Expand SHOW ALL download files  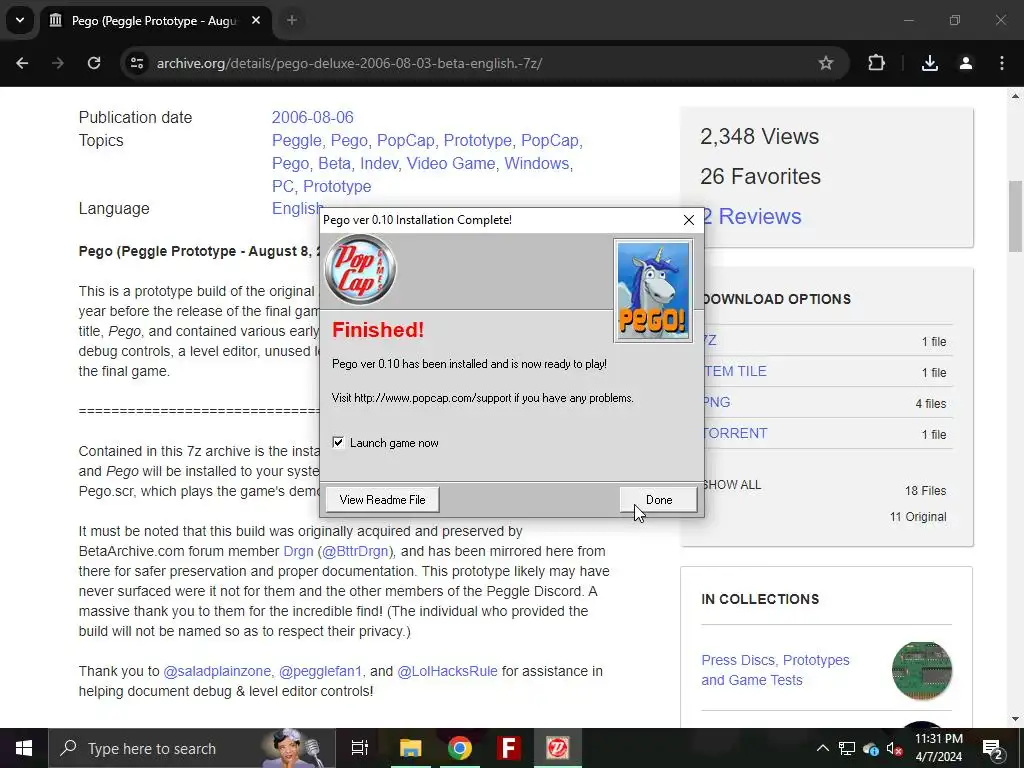coord(733,485)
